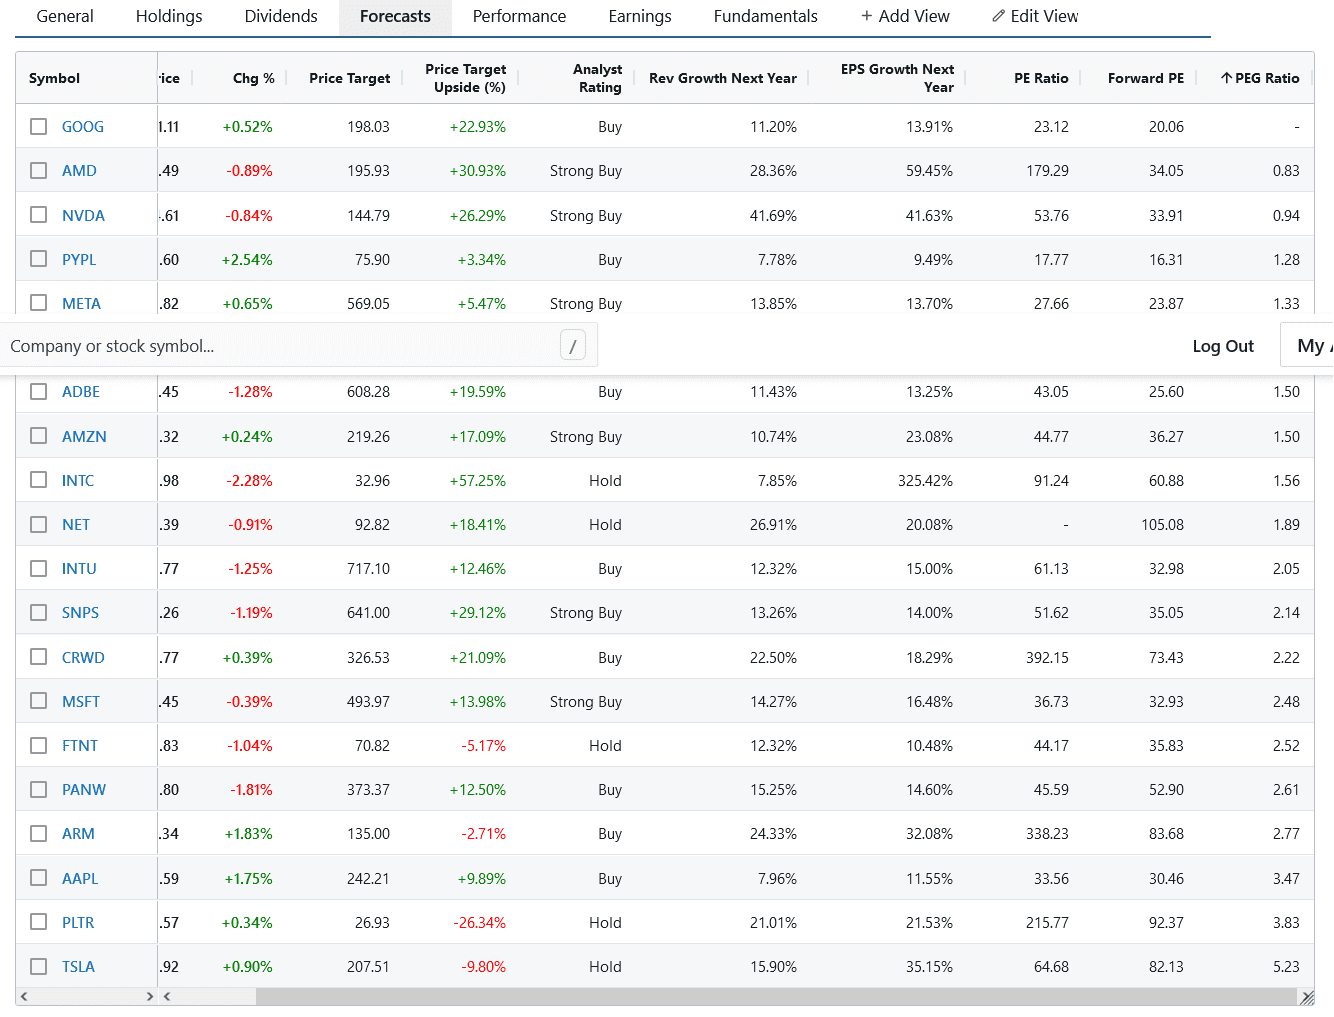This screenshot has height=1017, width=1334.
Task: Open the AAPL stock link
Action: coord(80,878)
